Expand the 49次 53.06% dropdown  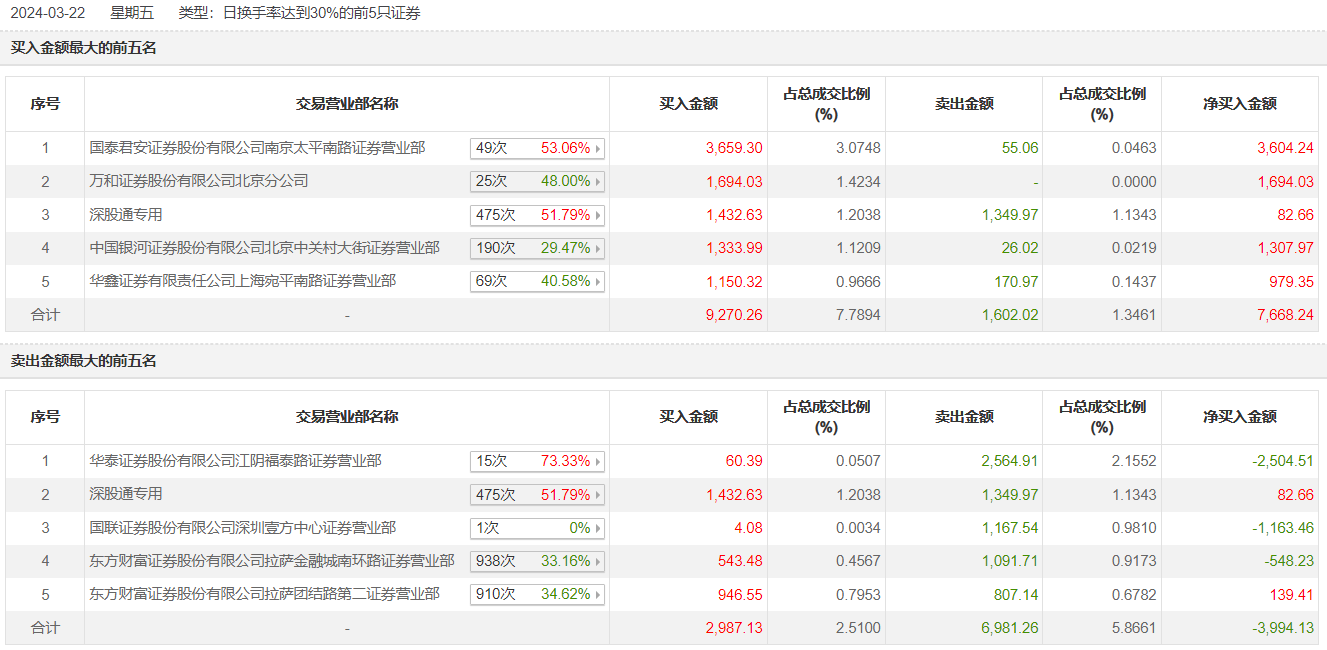click(x=537, y=149)
